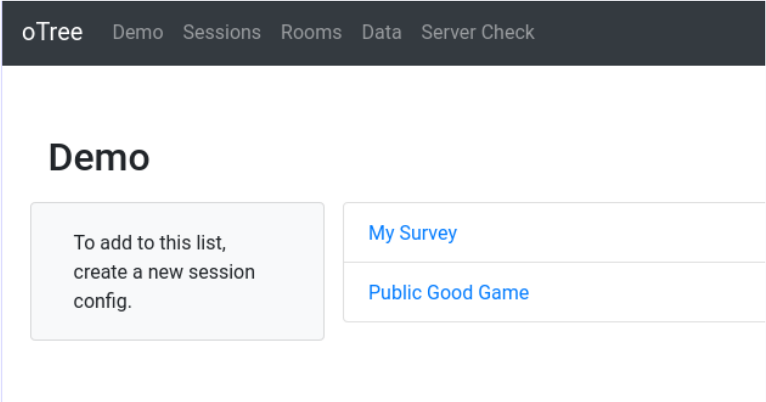Open the Demo navbar item

(x=138, y=32)
